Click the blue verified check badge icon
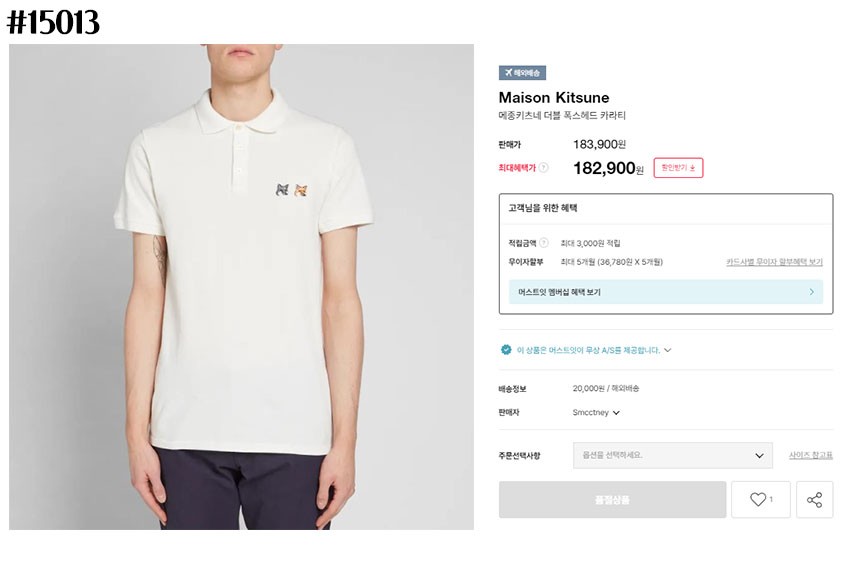Image resolution: width=860 pixels, height=578 pixels. pyautogui.click(x=506, y=350)
